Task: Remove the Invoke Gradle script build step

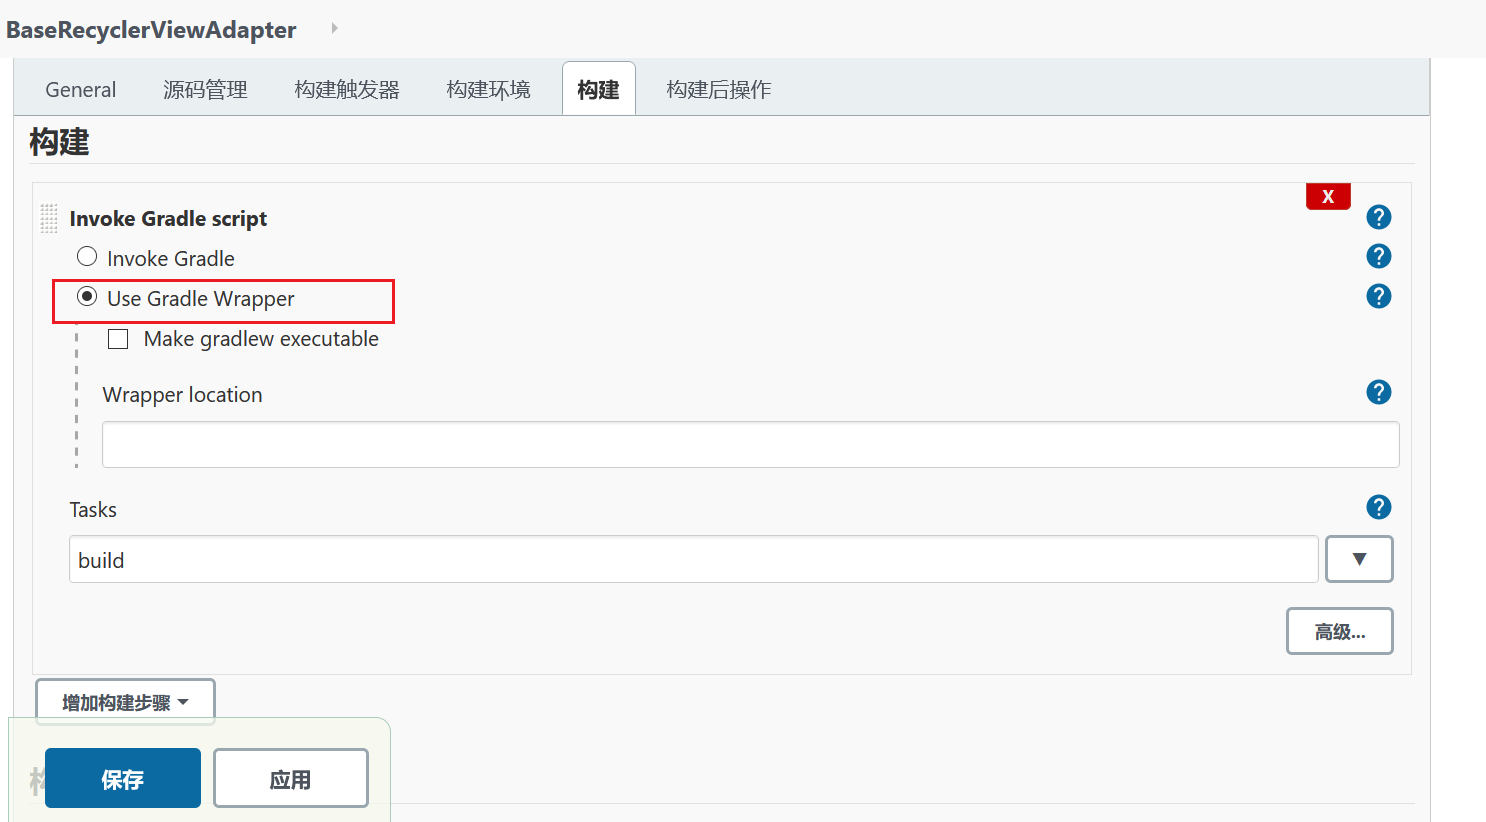Action: click(1327, 196)
